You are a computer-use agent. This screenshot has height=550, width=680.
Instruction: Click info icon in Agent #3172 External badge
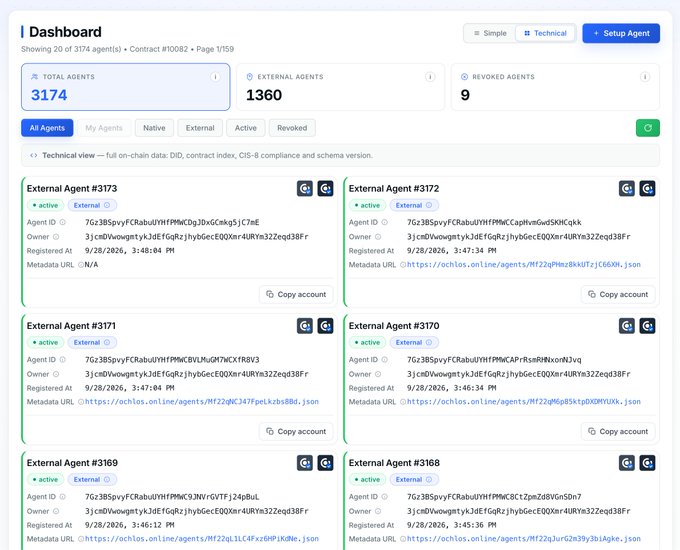pos(429,205)
